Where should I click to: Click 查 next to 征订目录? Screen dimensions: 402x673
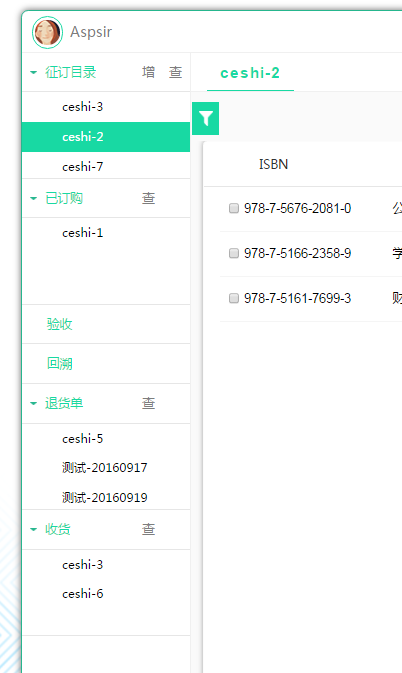(175, 72)
